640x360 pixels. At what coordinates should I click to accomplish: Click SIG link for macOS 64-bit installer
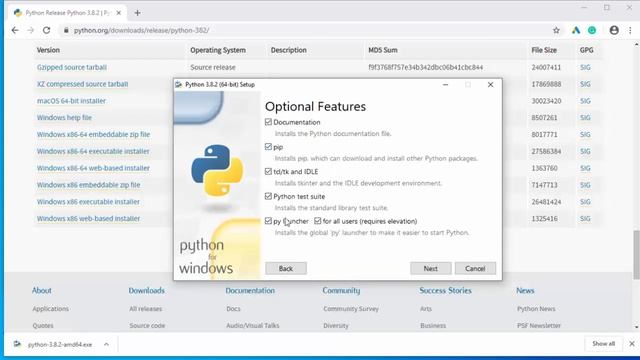585,101
